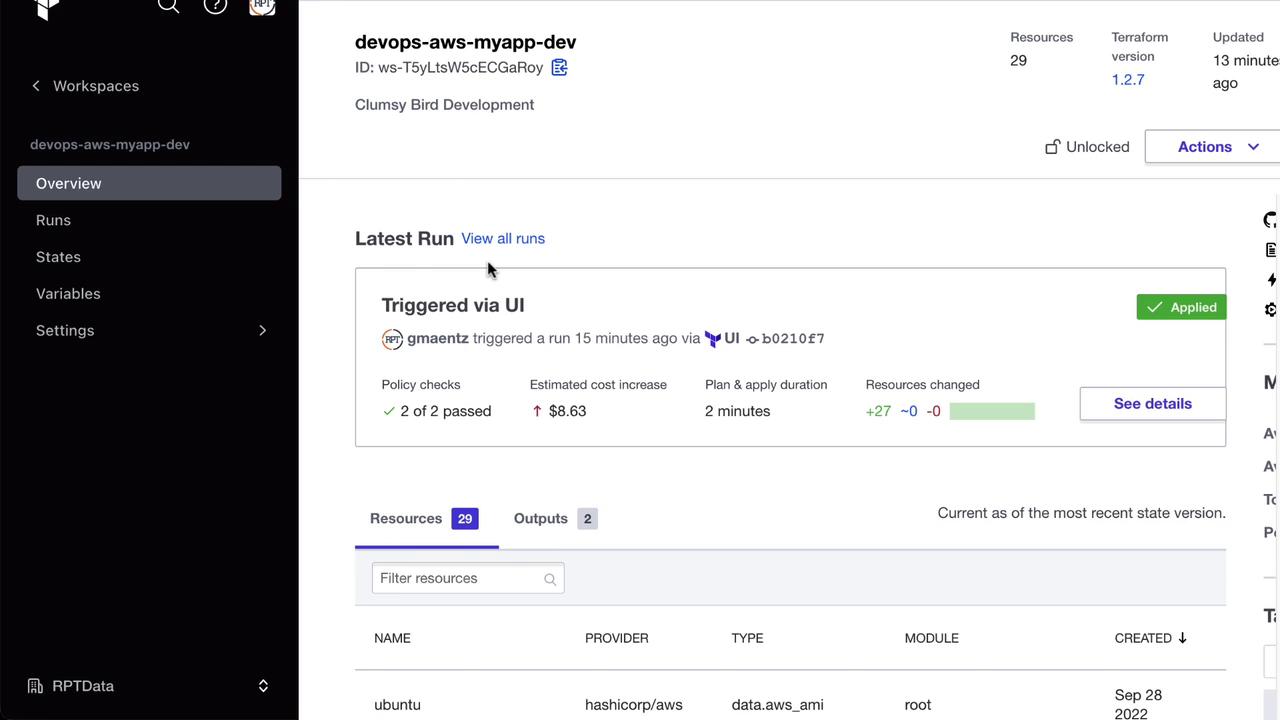Click the search icon in Filter resources
The image size is (1280, 720).
click(550, 579)
